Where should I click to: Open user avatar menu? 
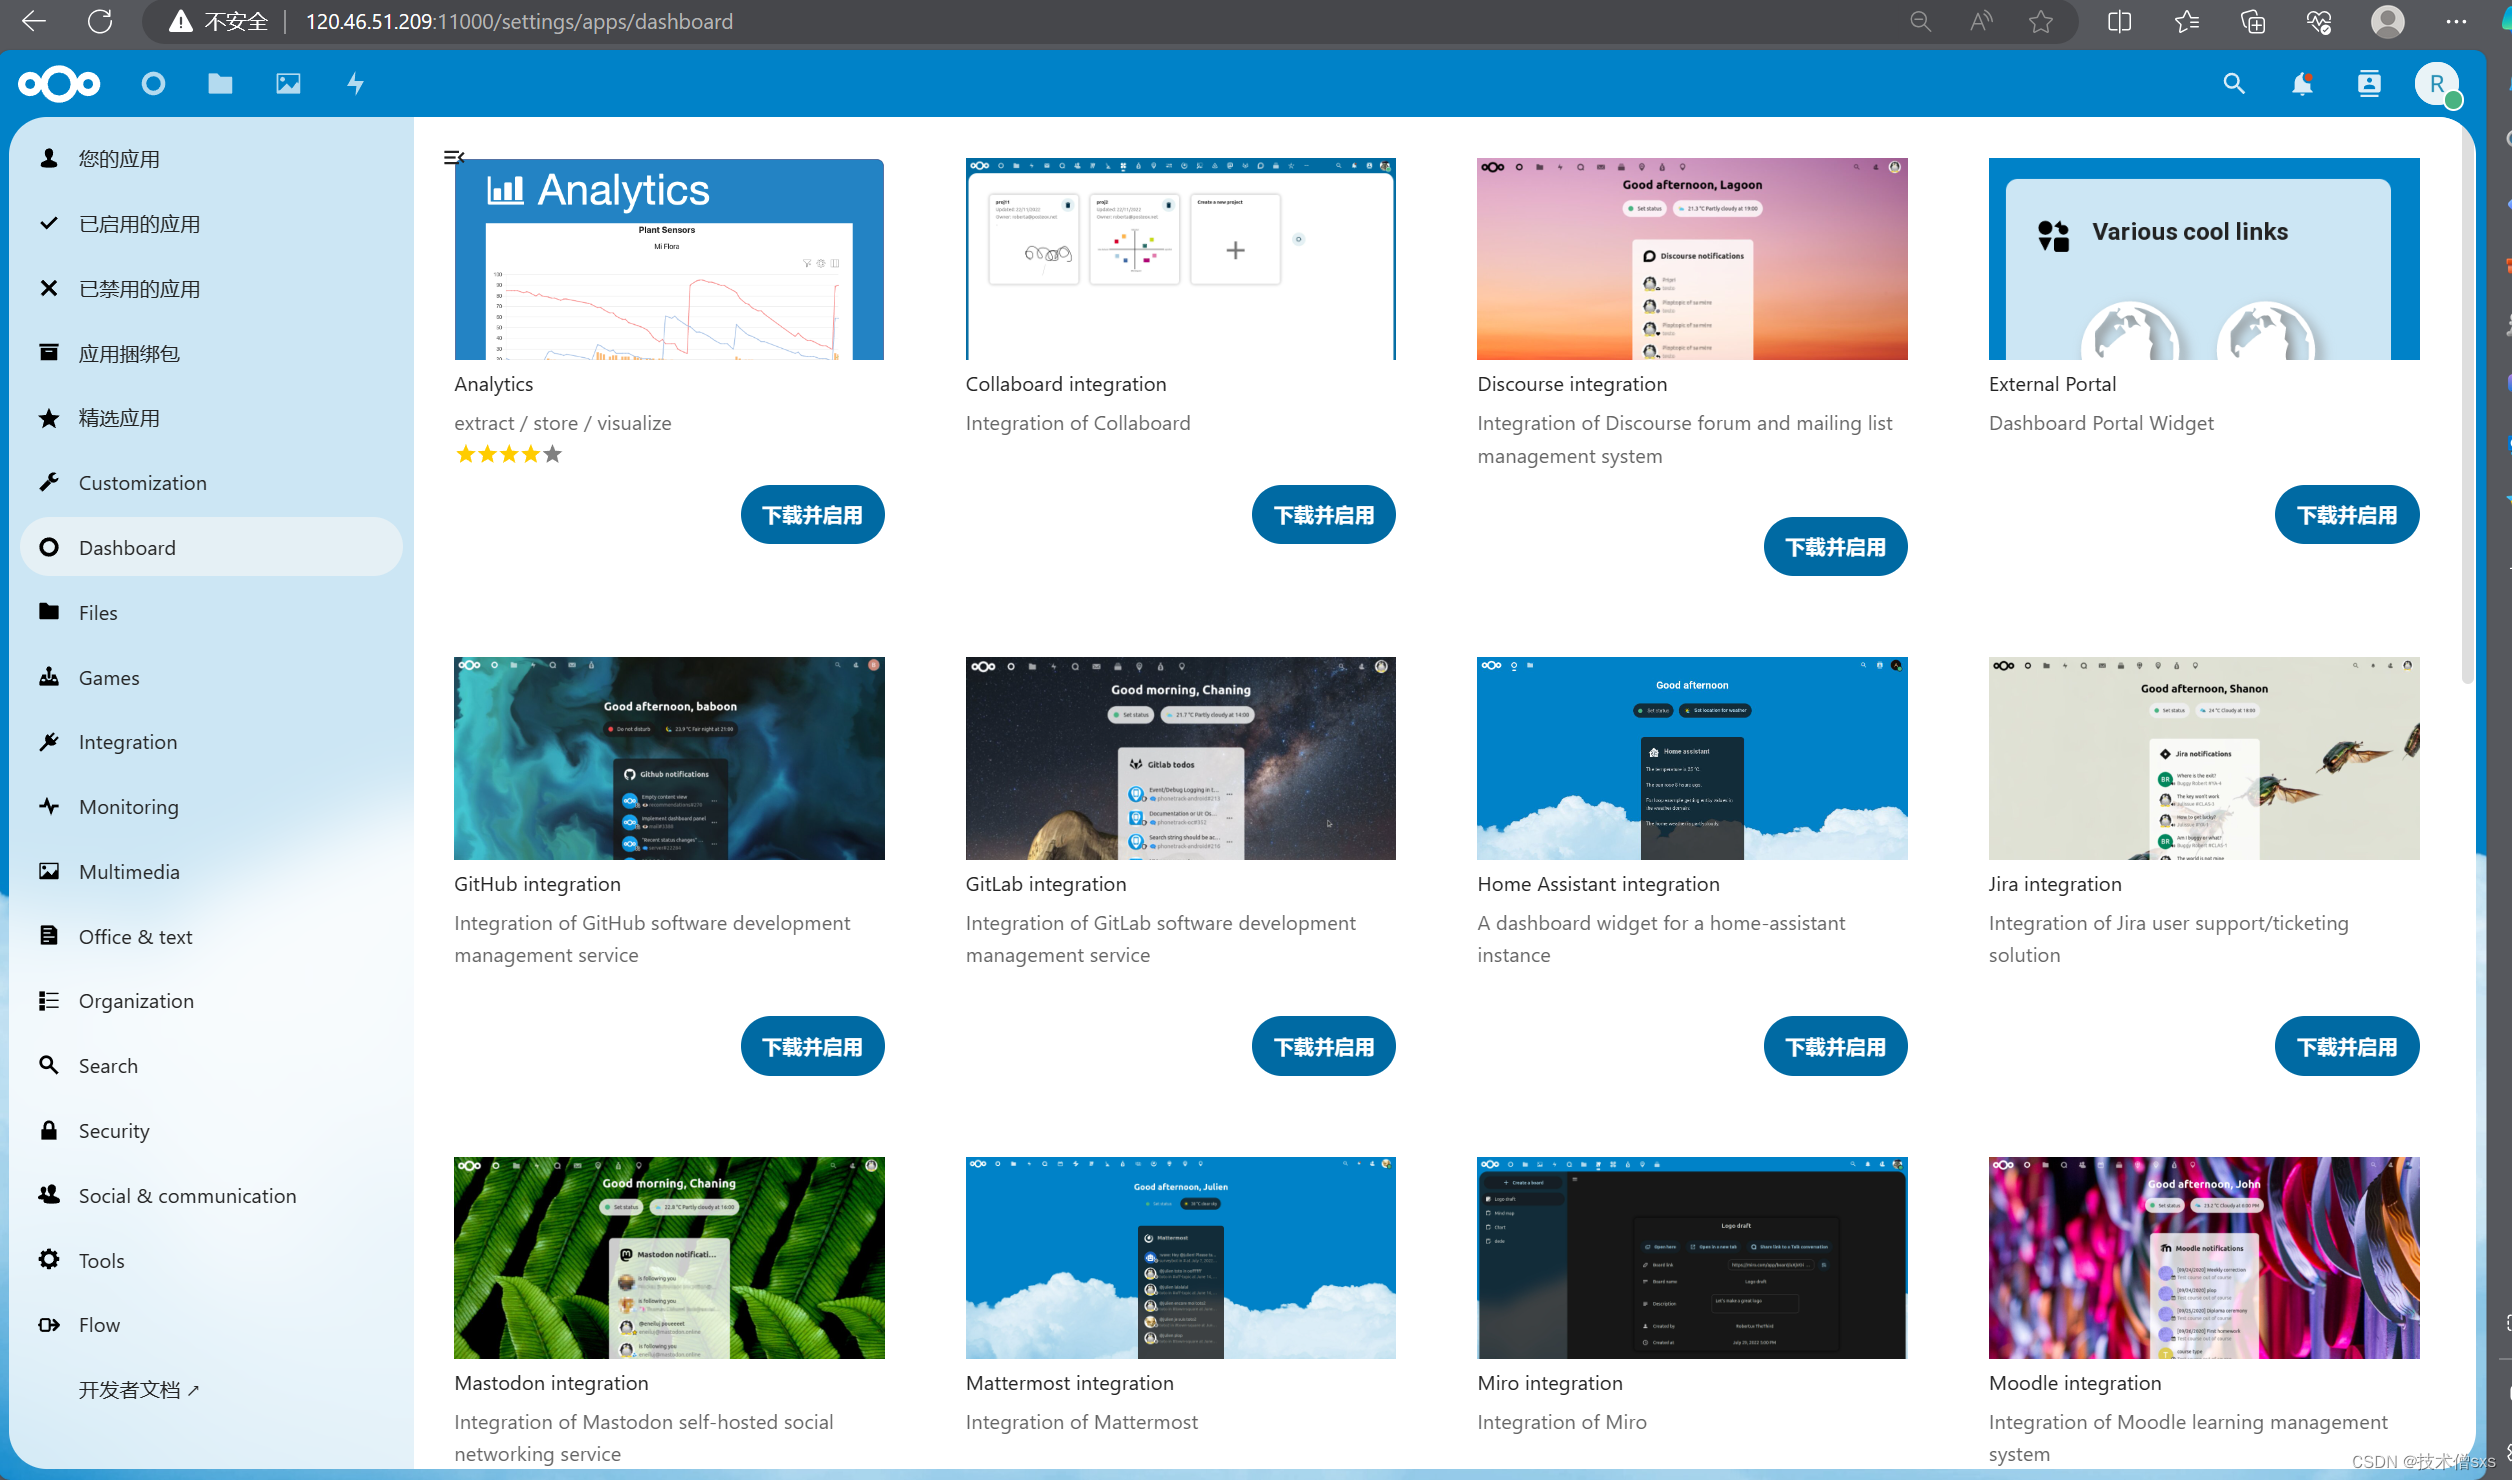point(2436,84)
